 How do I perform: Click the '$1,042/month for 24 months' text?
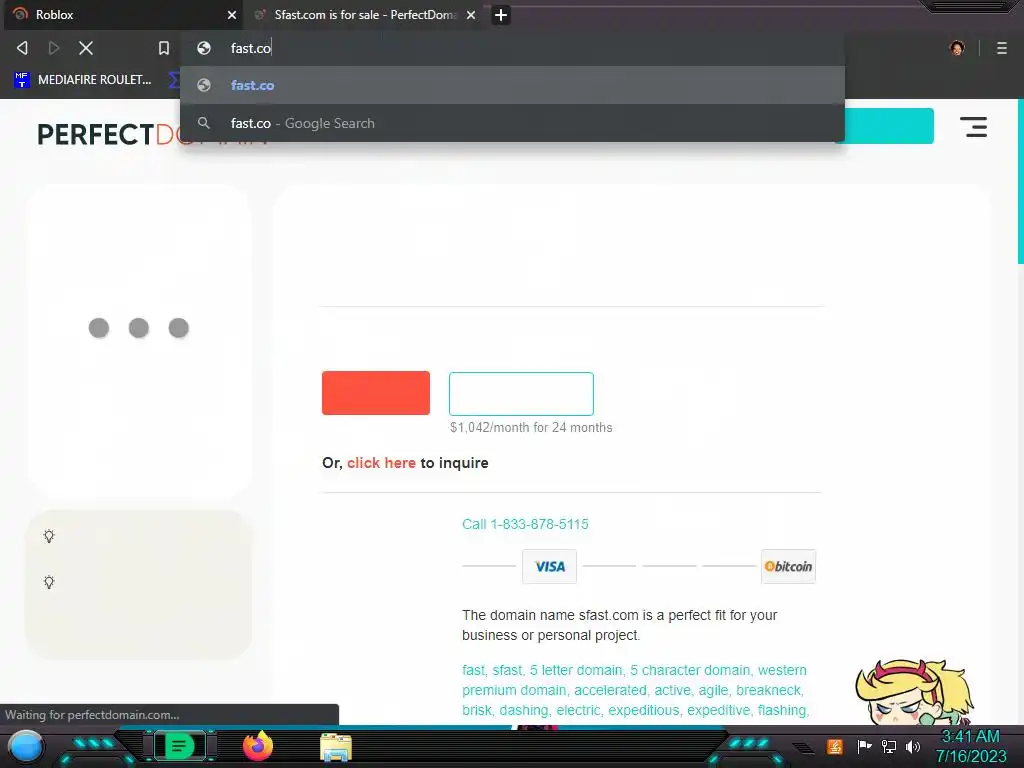pos(531,428)
